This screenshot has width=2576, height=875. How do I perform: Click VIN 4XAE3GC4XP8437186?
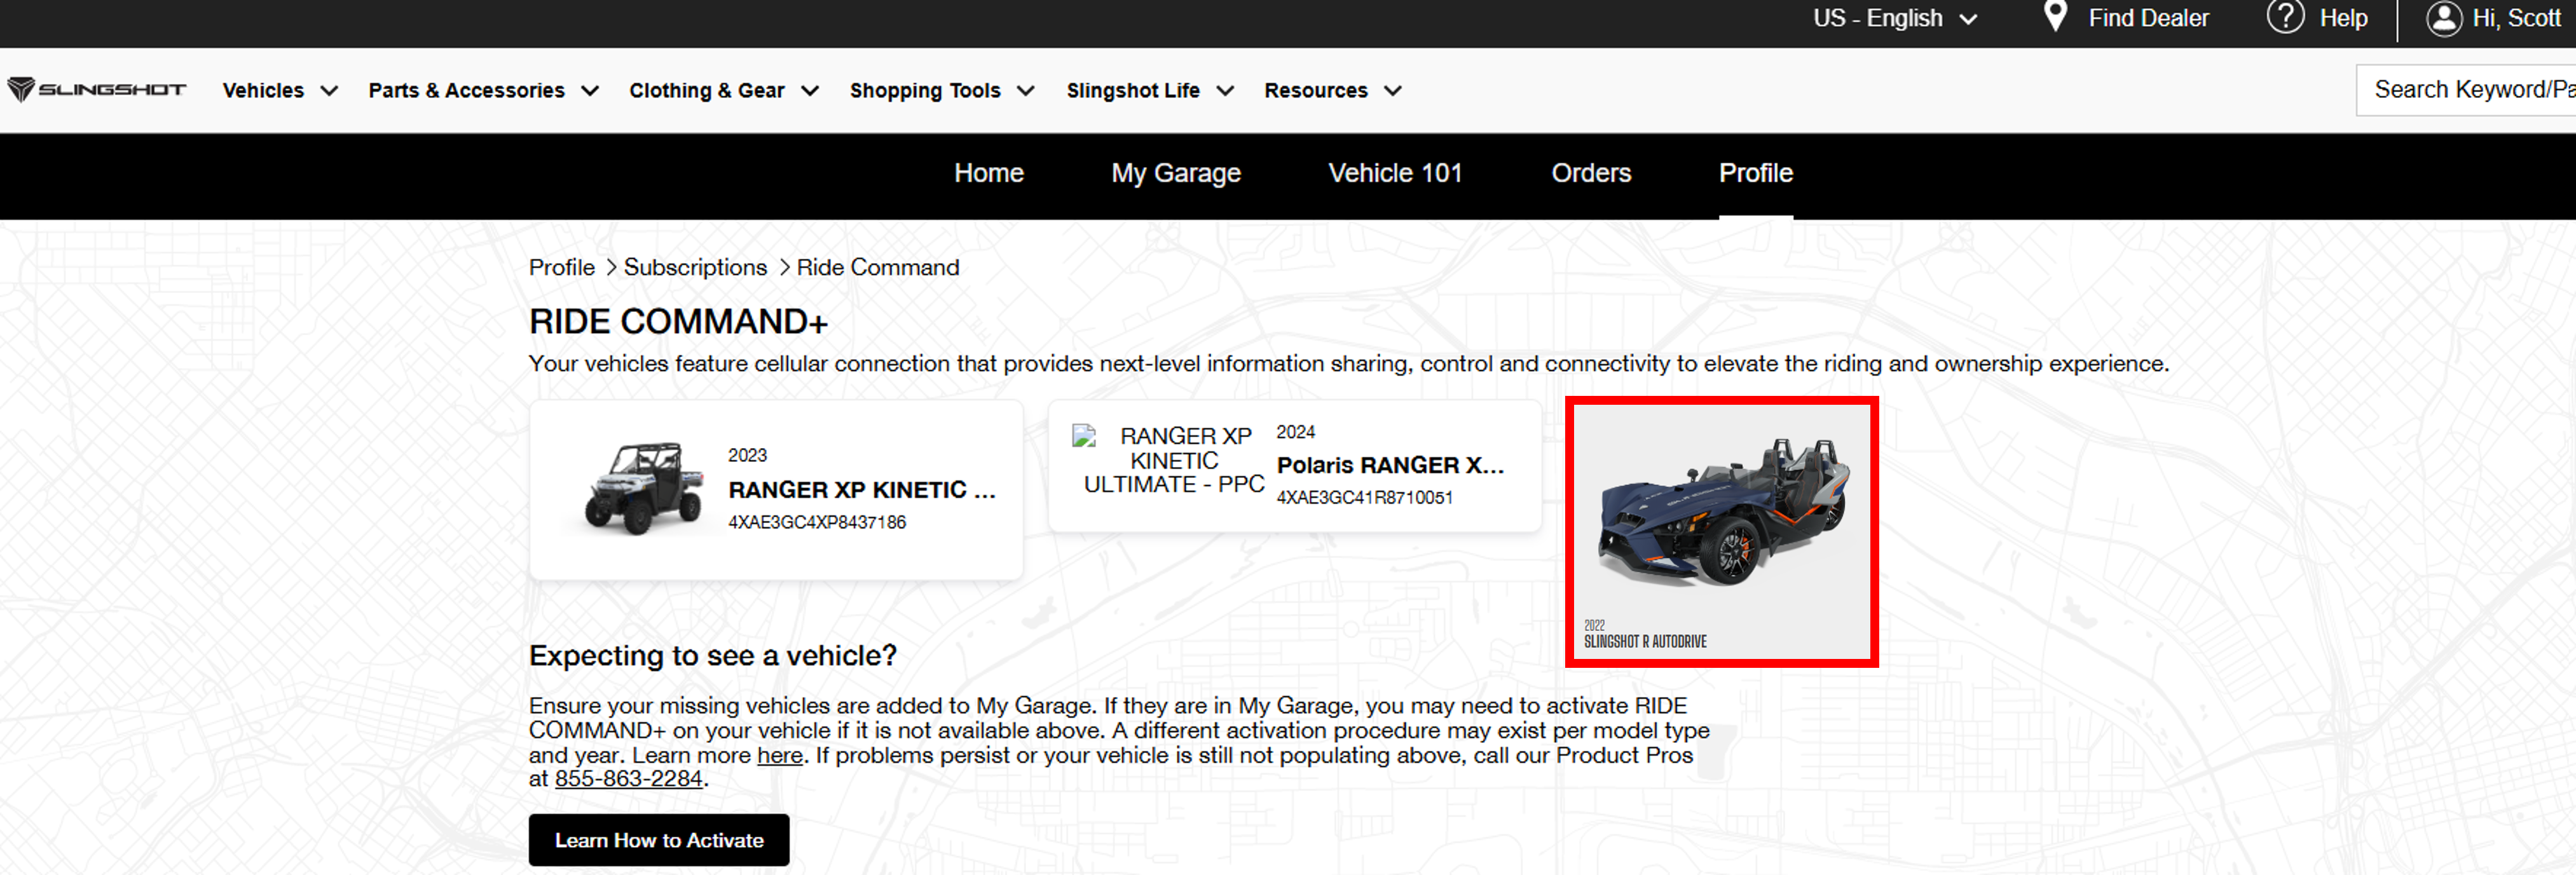coord(816,522)
